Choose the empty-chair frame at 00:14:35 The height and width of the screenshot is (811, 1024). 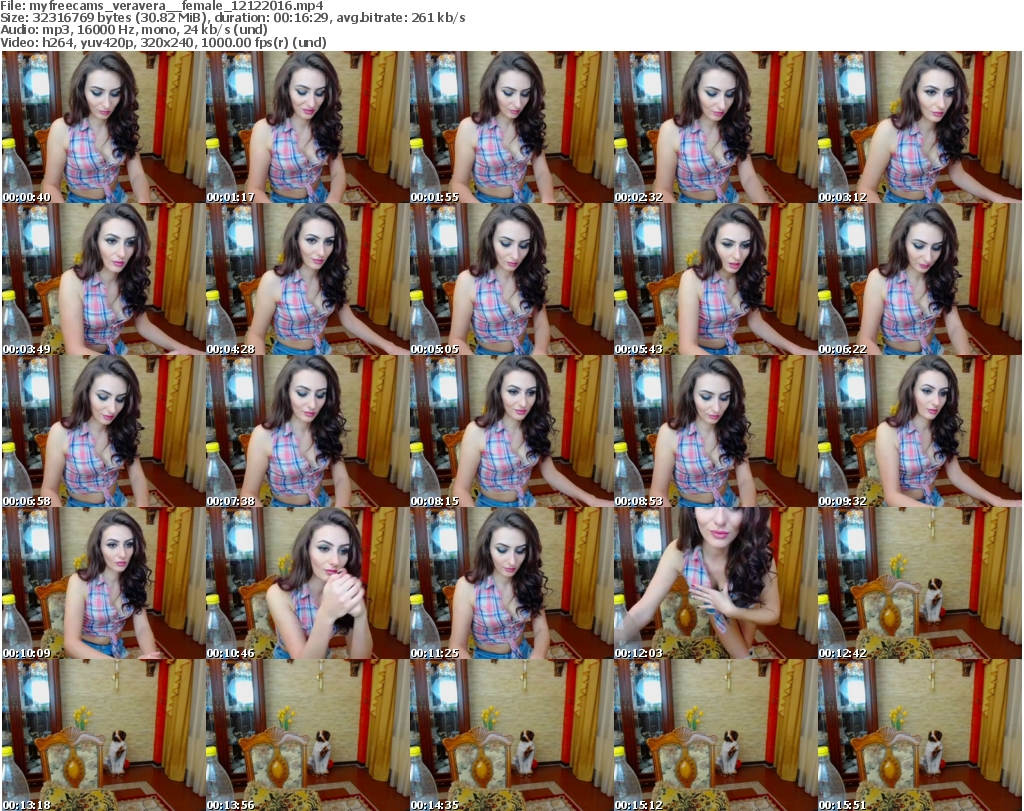pos(511,735)
